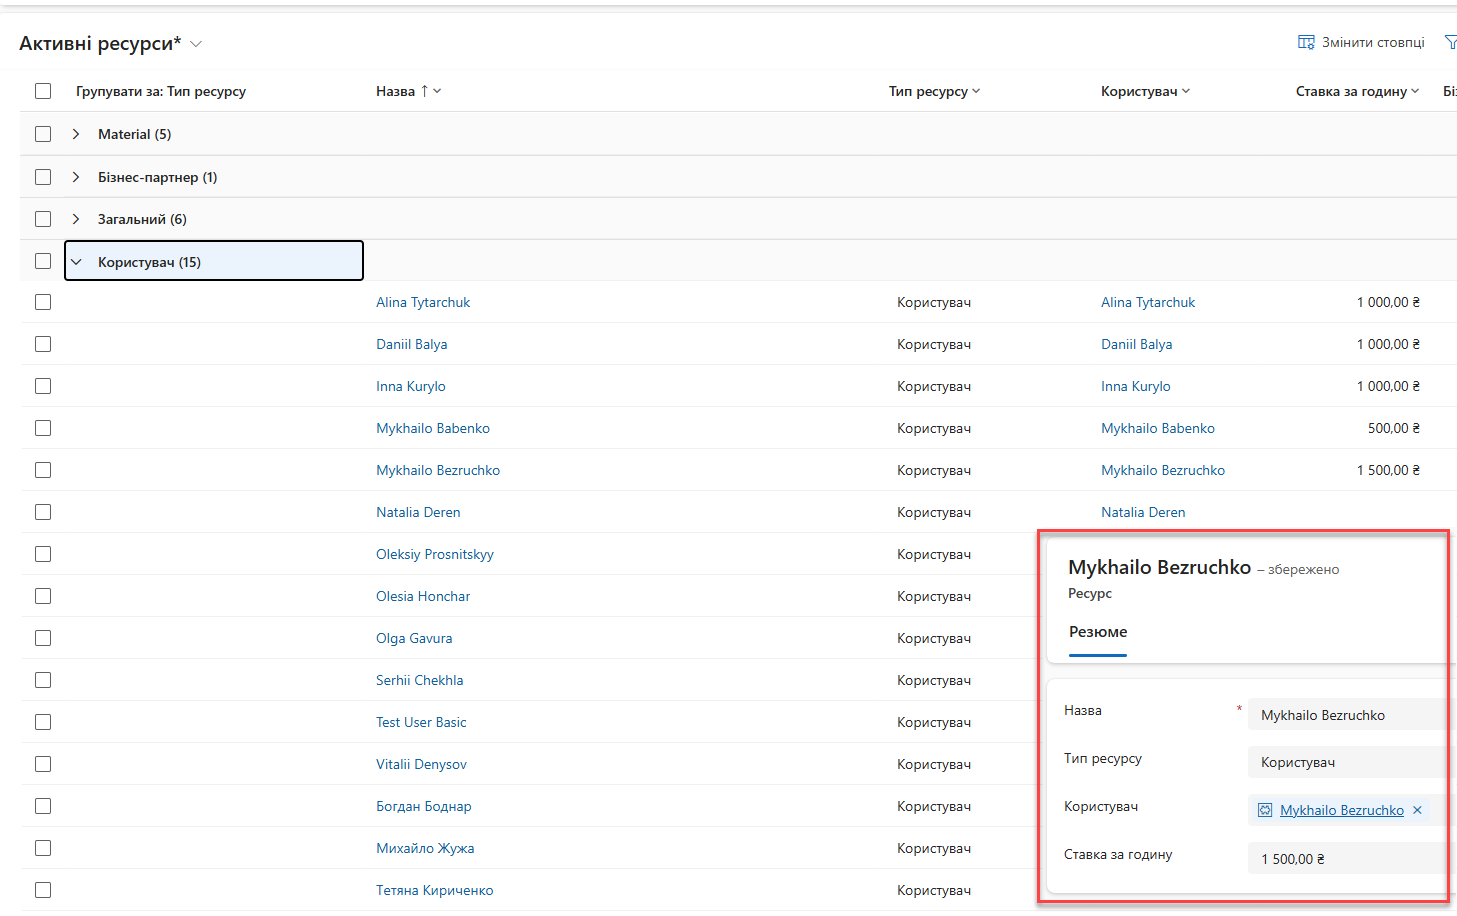
Task: Open the Михайло Жужа resource link
Action: (425, 848)
